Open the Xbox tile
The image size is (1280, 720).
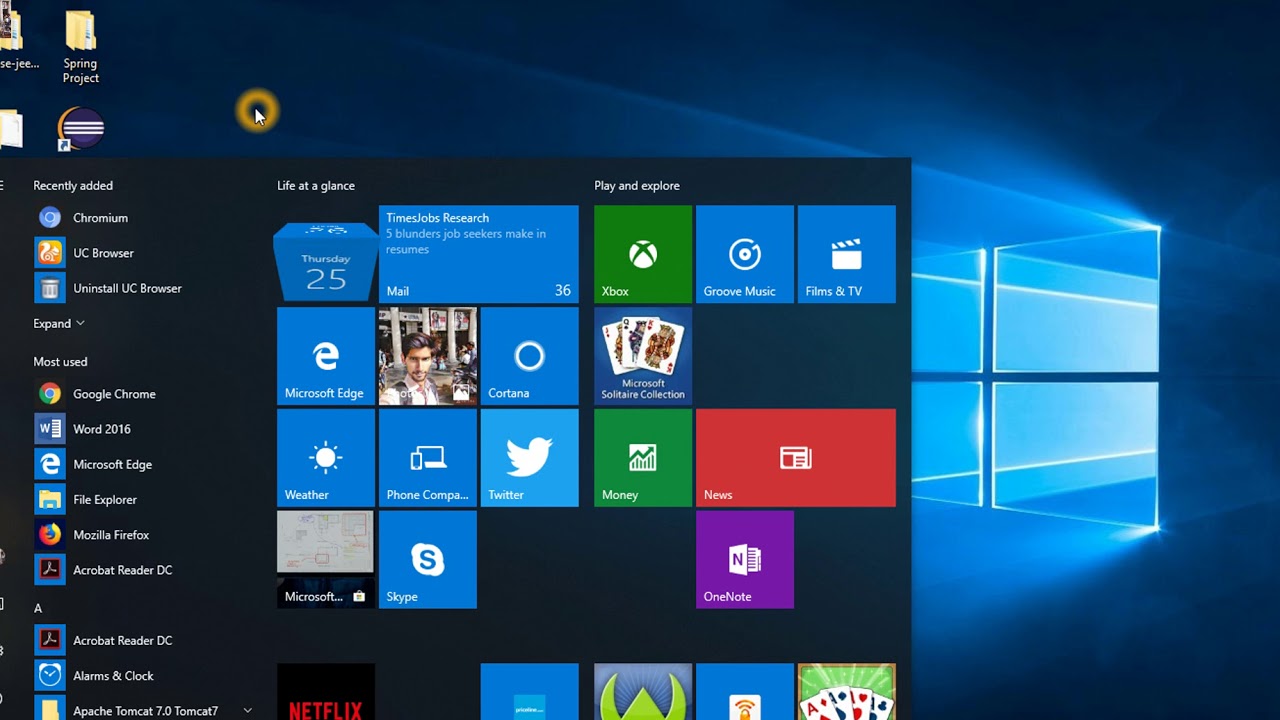[643, 254]
